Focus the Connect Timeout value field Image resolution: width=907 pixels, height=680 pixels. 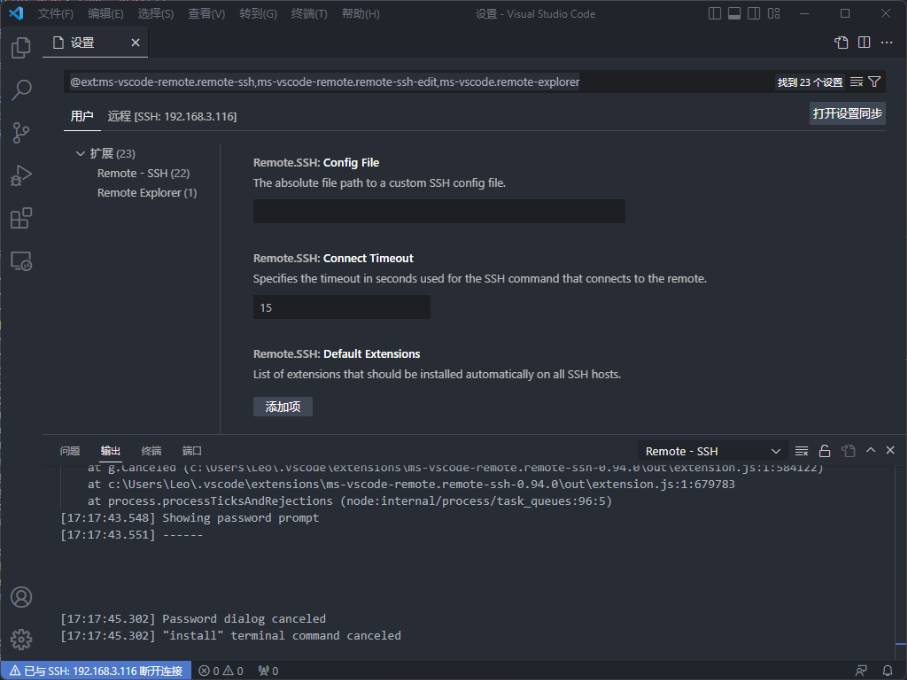coord(342,307)
